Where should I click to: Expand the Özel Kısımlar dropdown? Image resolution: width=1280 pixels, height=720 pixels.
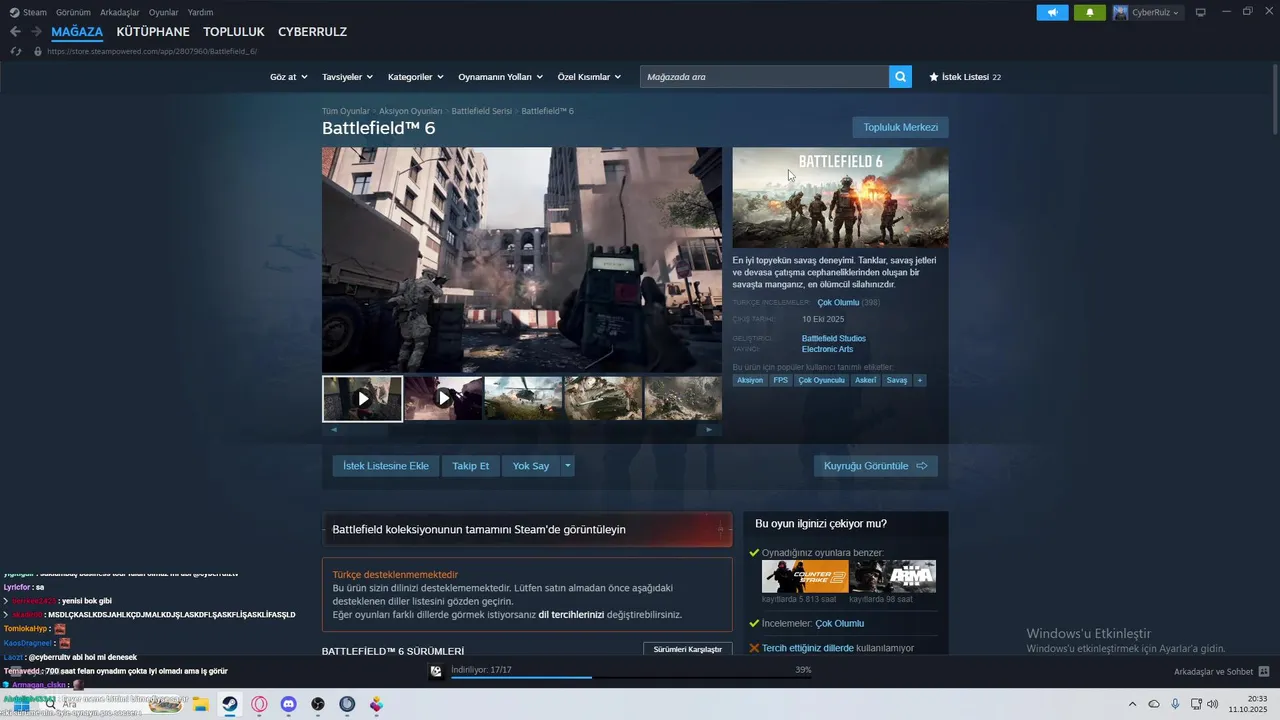[x=589, y=77]
